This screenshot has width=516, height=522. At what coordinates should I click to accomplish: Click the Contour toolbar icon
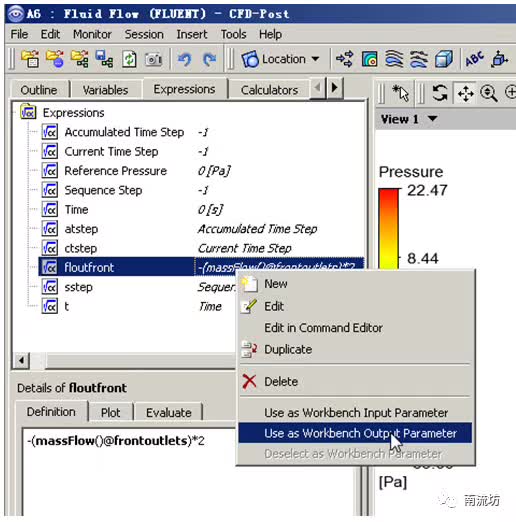tap(369, 59)
